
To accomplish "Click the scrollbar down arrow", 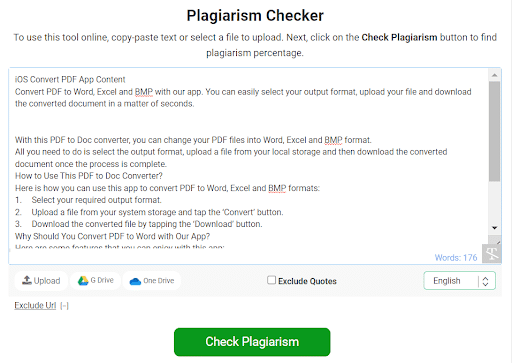I will [495, 228].
